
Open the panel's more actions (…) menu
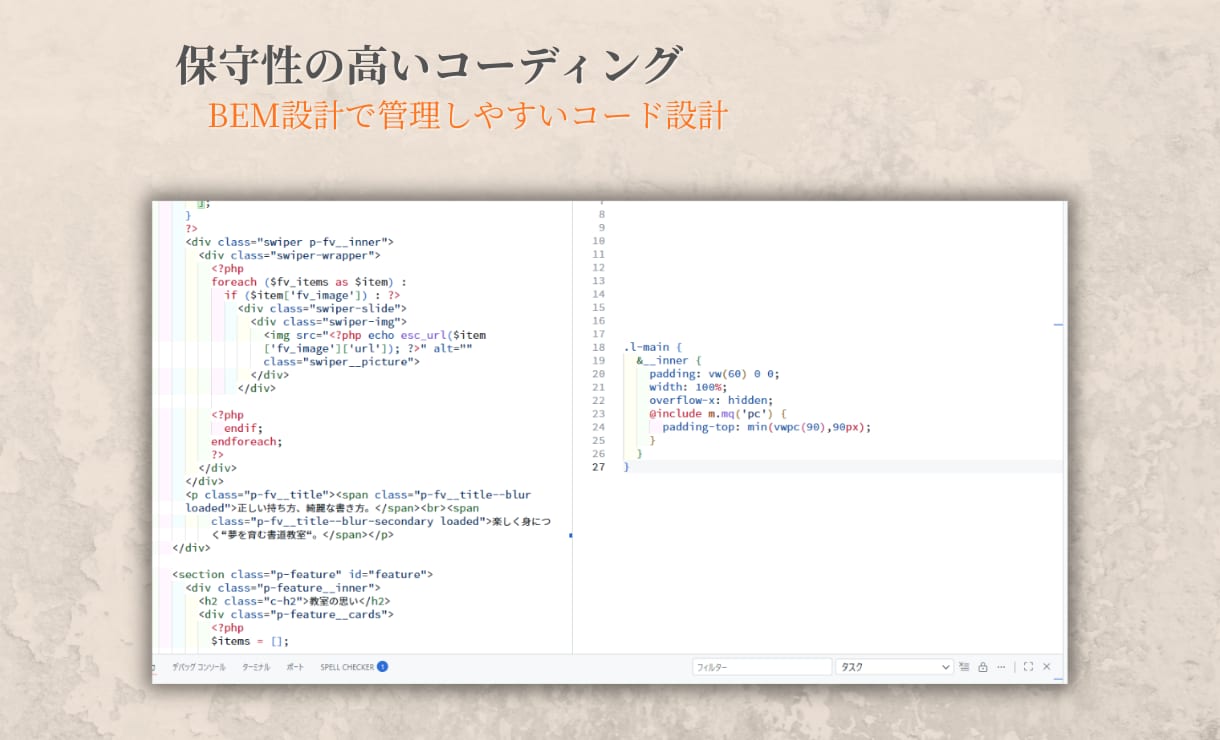pos(1002,667)
